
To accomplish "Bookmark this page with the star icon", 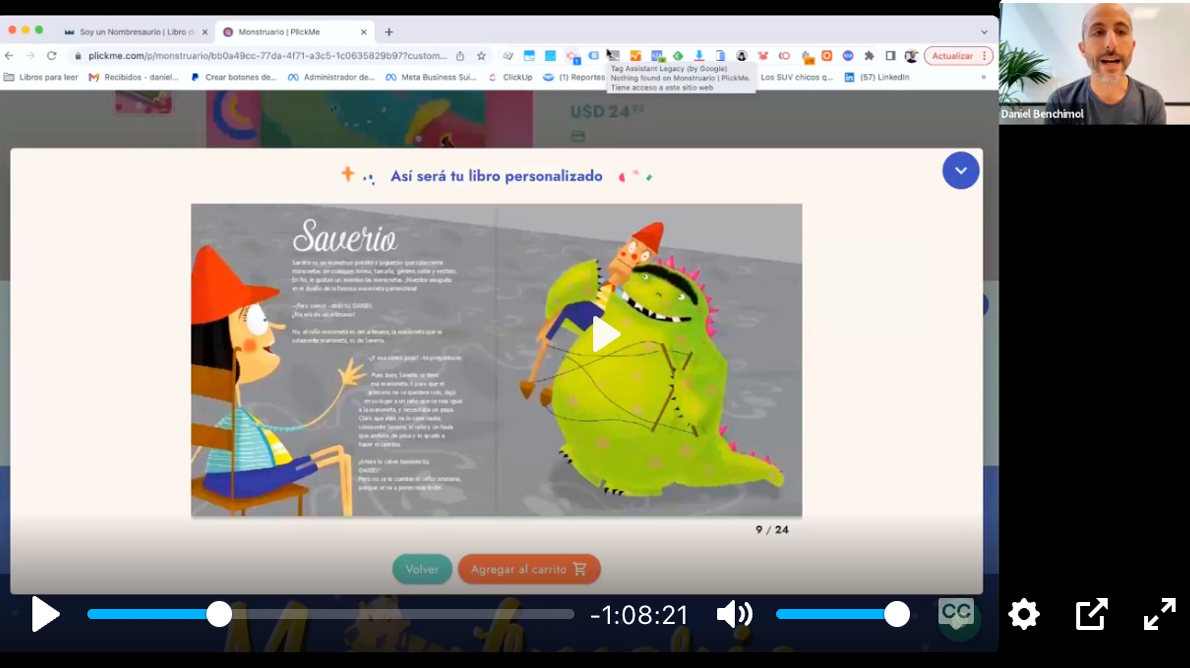I will point(481,55).
